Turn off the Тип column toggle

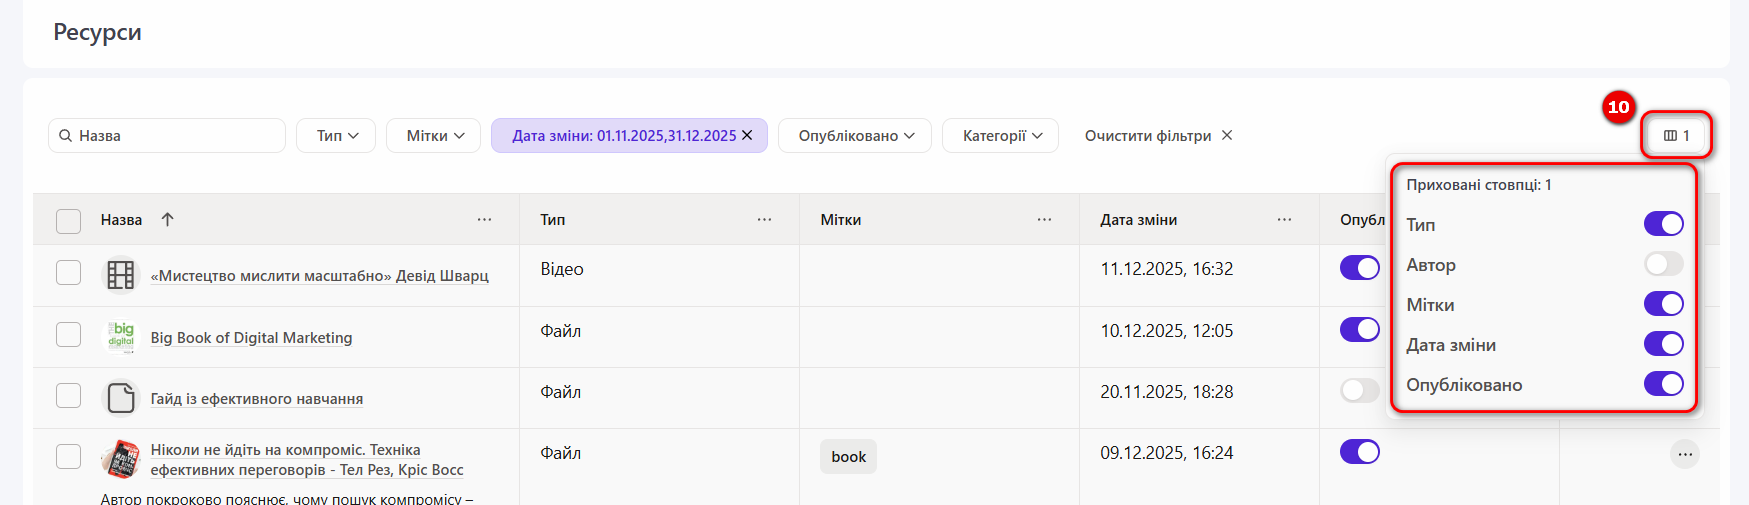coord(1663,224)
